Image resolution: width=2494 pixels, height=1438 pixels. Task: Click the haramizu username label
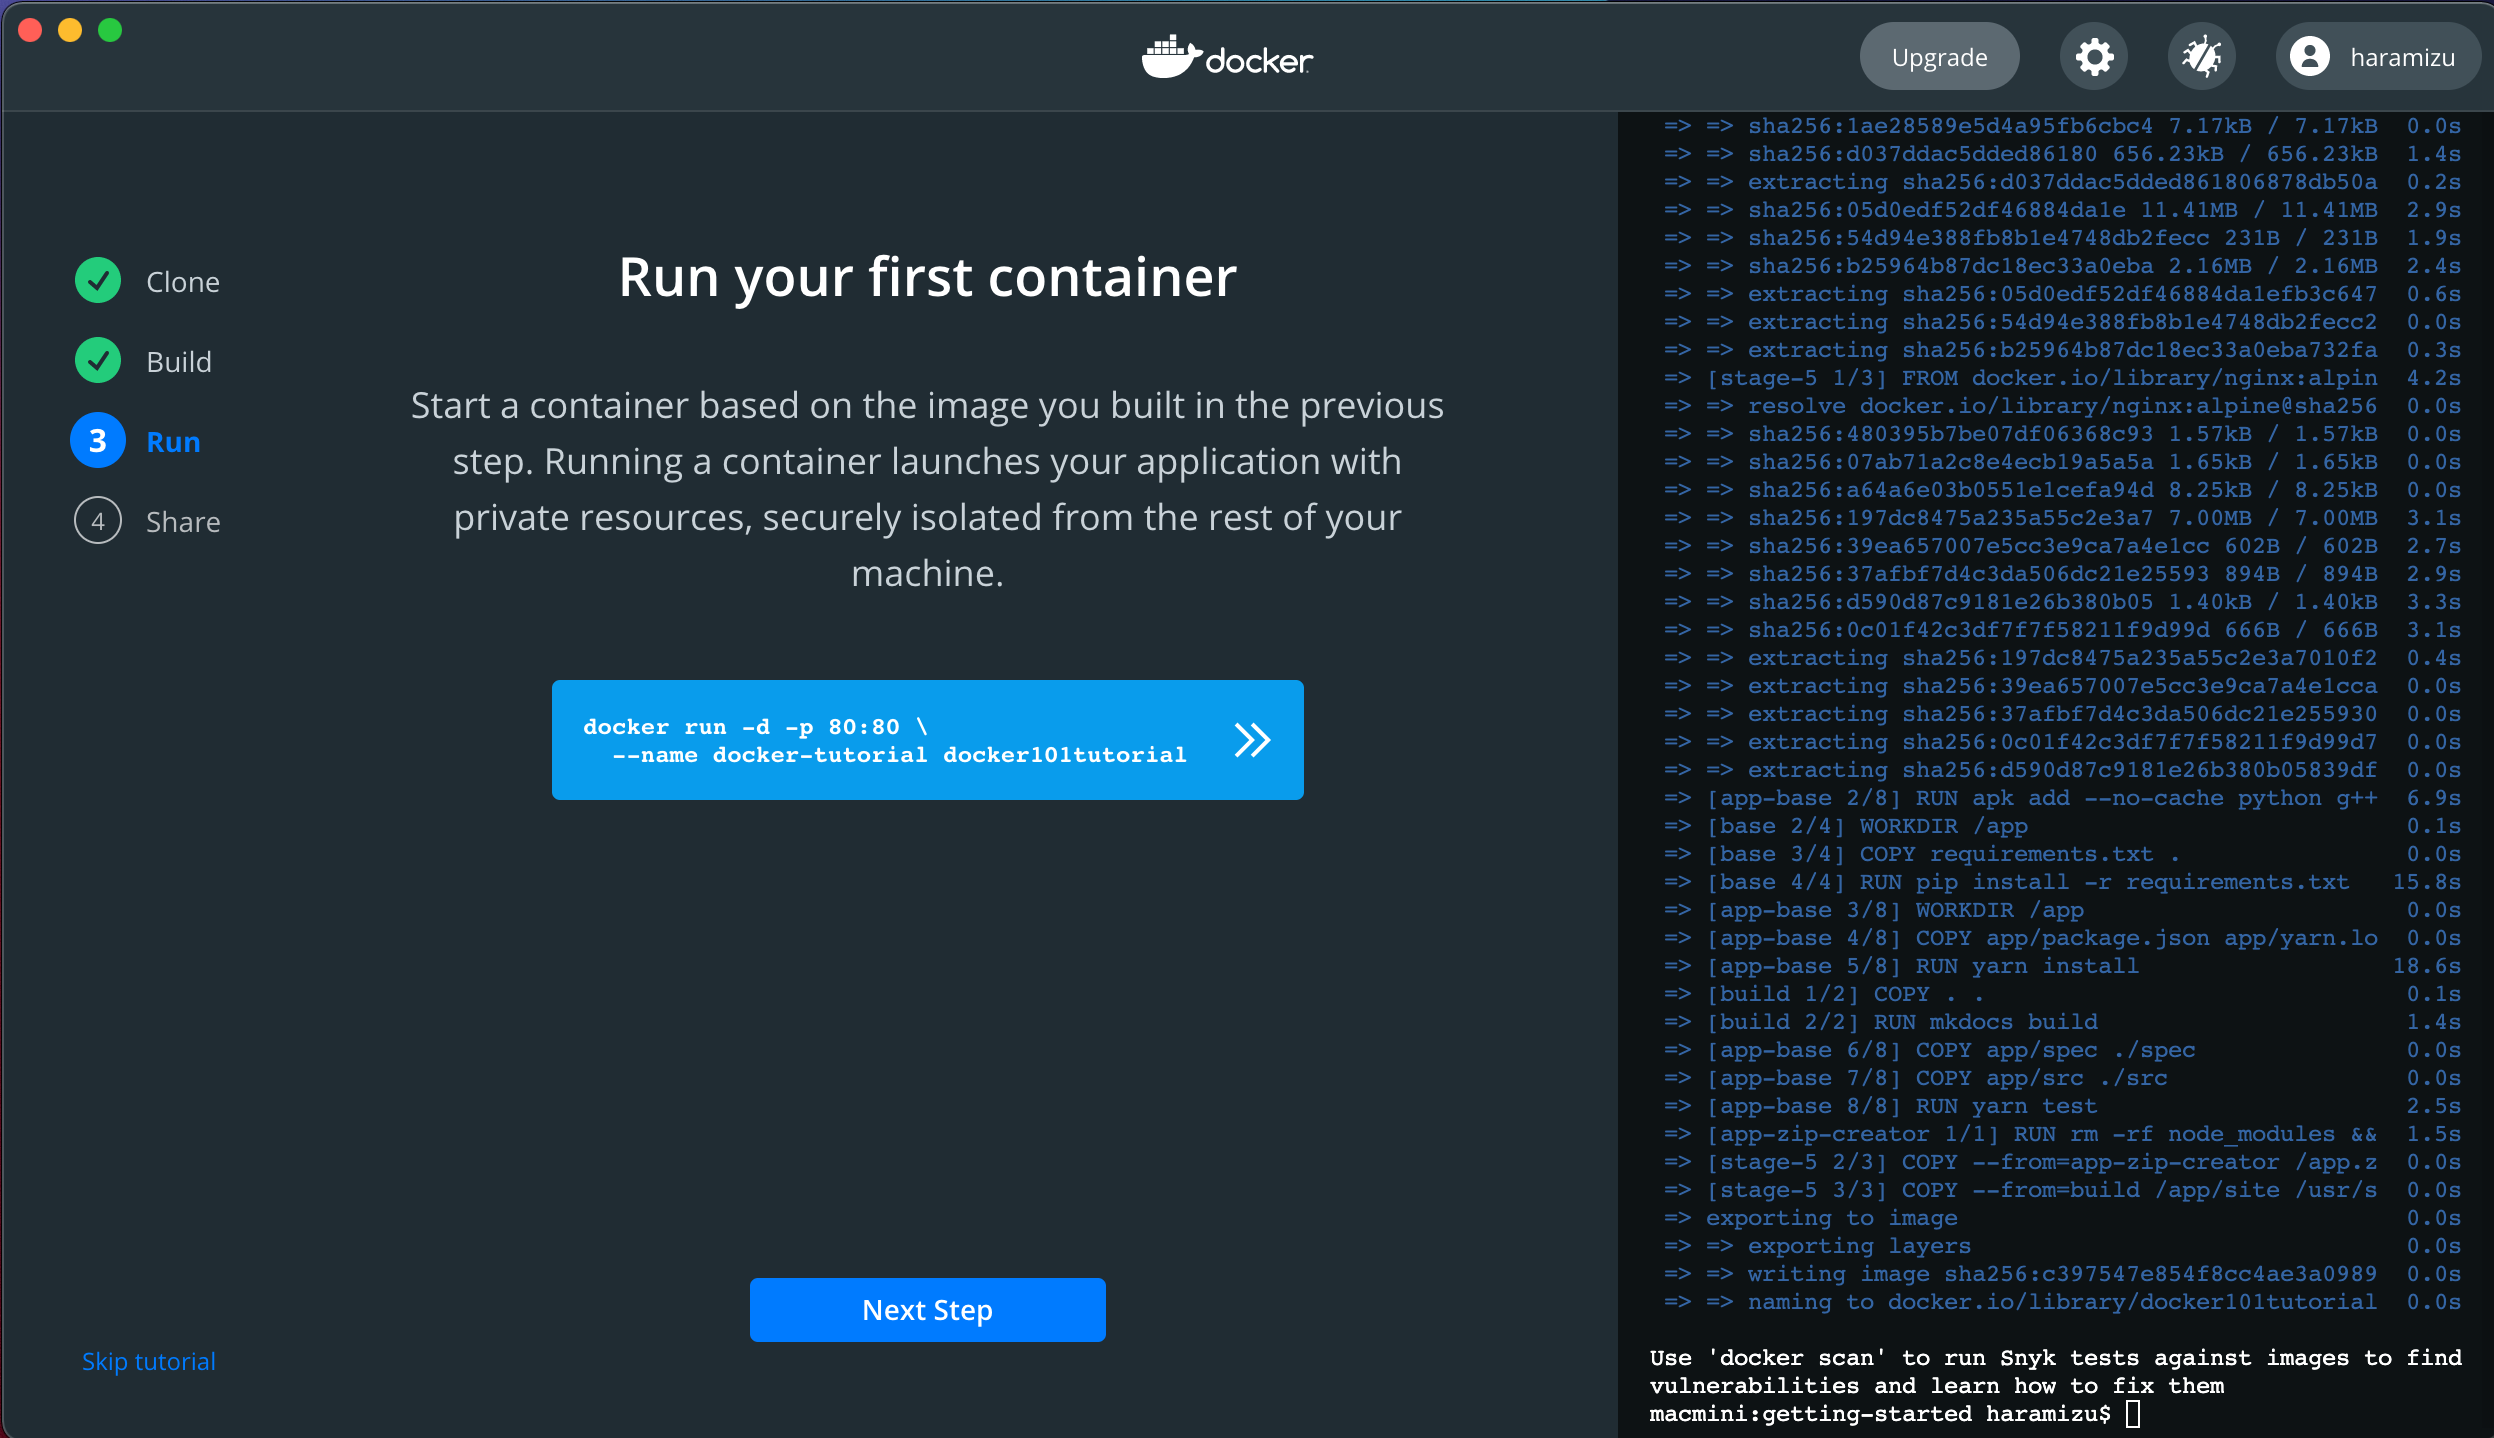click(2402, 58)
